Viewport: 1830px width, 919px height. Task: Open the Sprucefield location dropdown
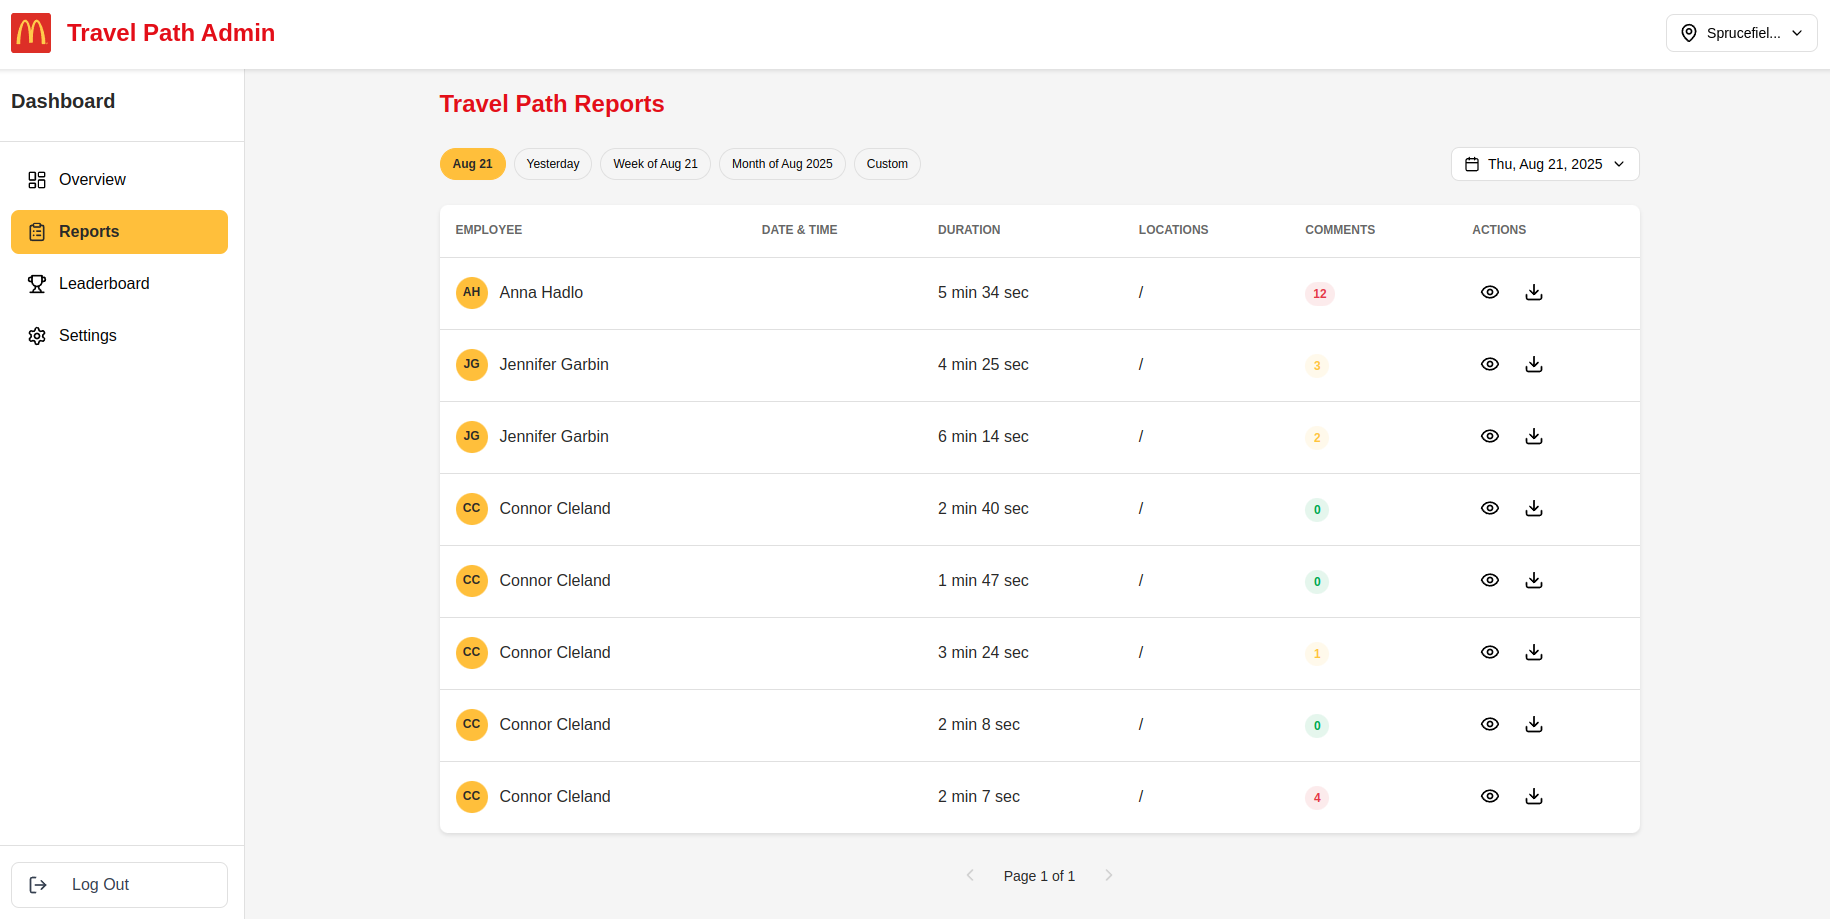[1741, 33]
